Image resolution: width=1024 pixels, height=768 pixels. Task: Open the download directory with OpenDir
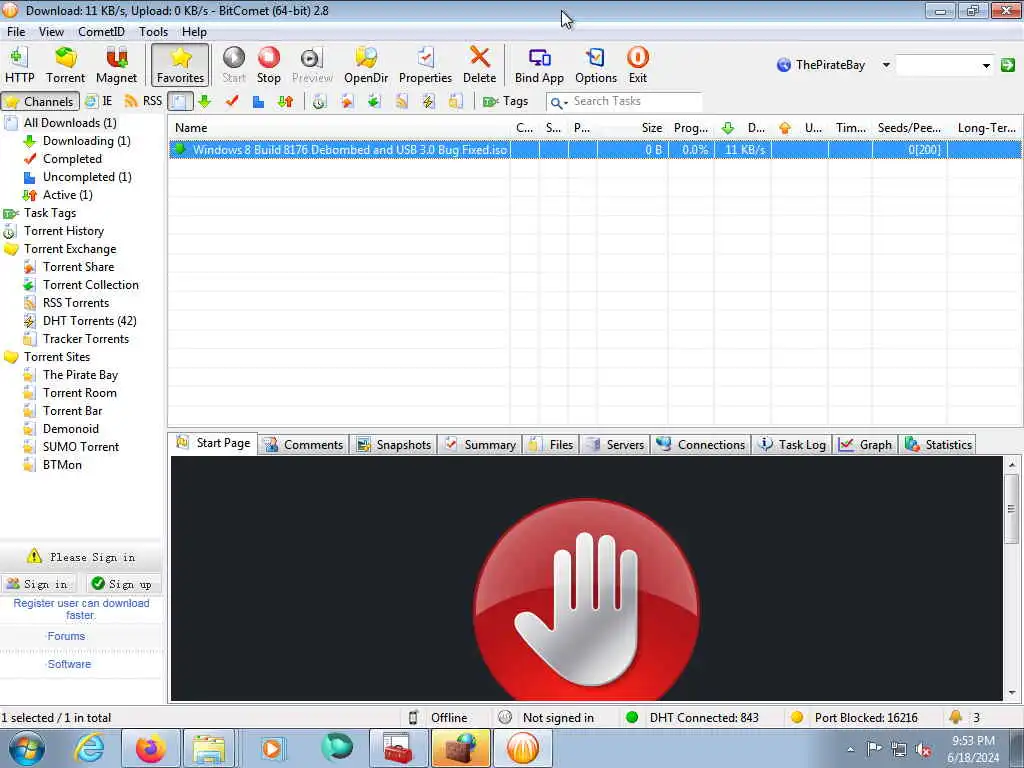click(x=366, y=65)
